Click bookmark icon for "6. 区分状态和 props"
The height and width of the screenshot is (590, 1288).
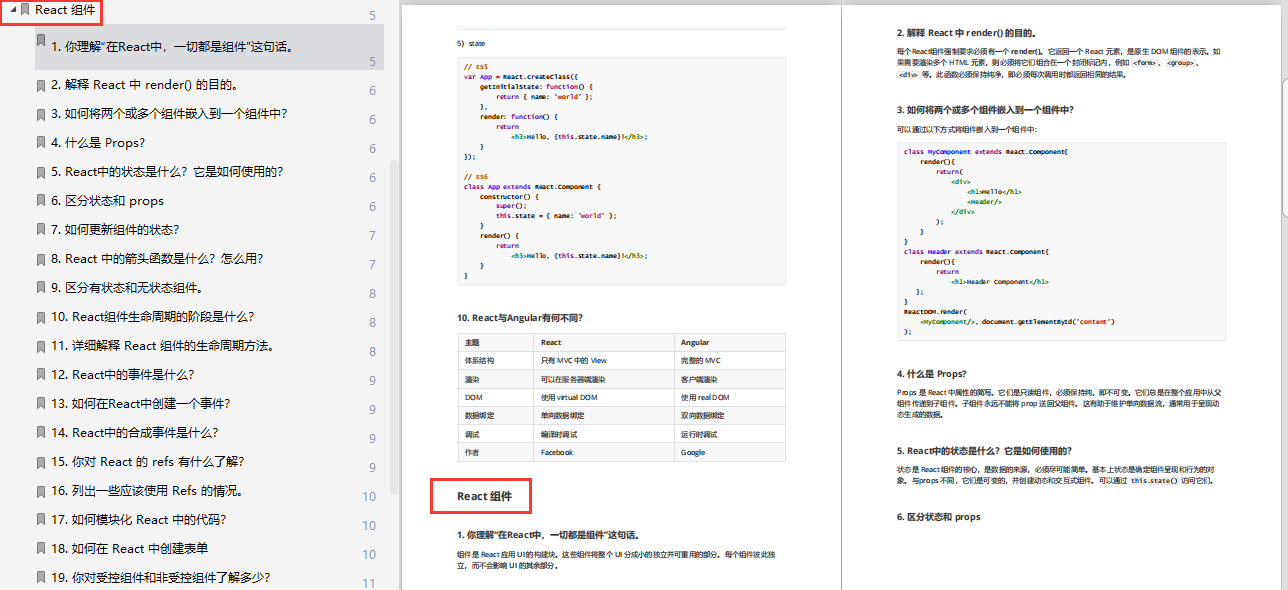41,201
